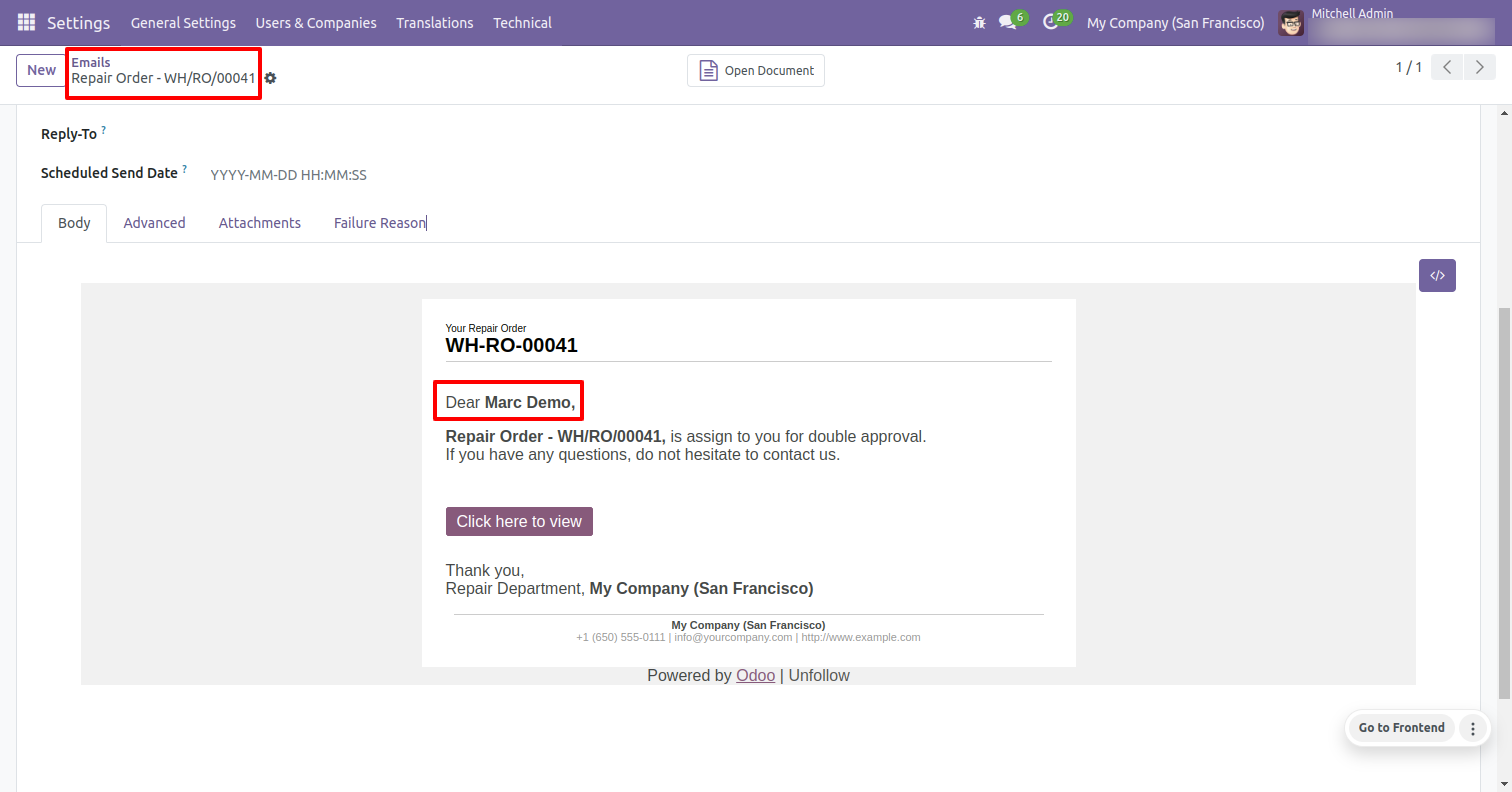Screen dimensions: 1512x792
Task: Go to next record arrow
Action: (1479, 68)
